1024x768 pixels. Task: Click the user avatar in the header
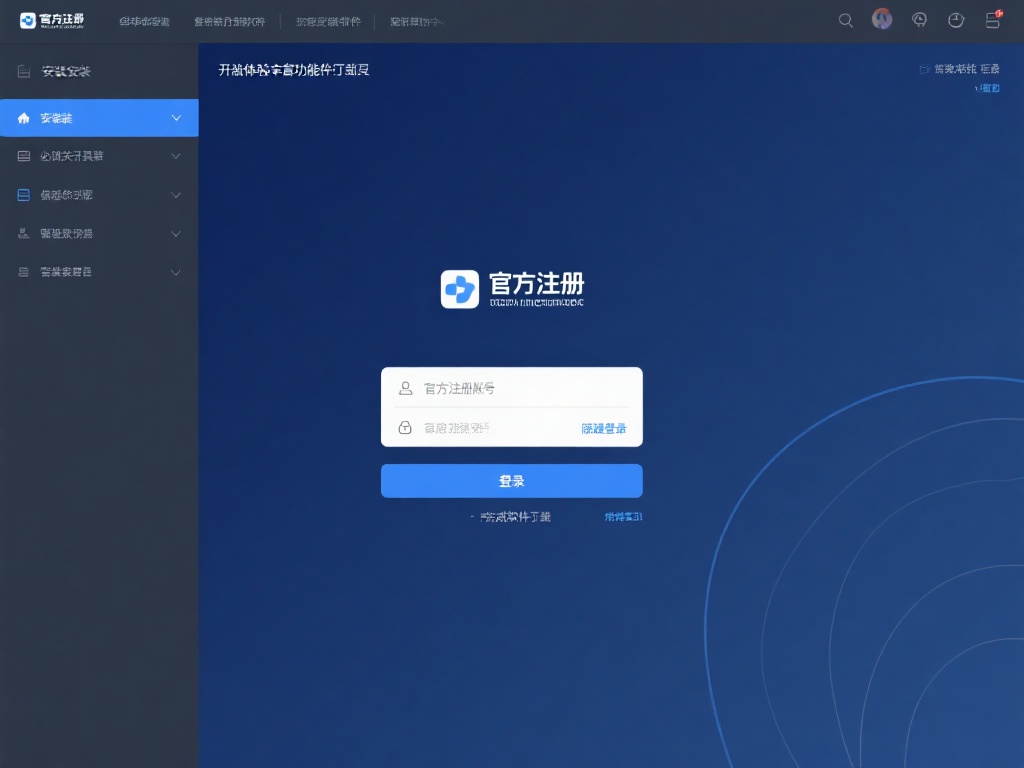tap(881, 18)
